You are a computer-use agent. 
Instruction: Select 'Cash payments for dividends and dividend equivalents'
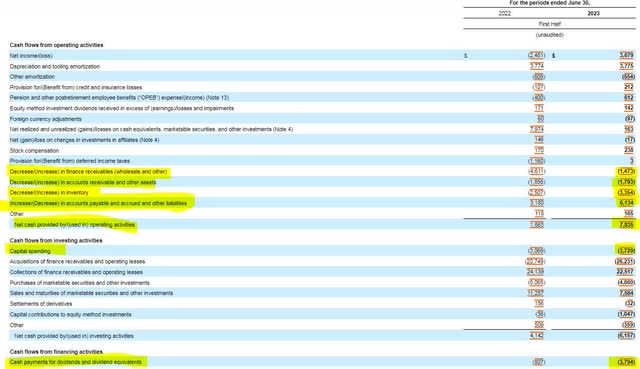pos(76,362)
